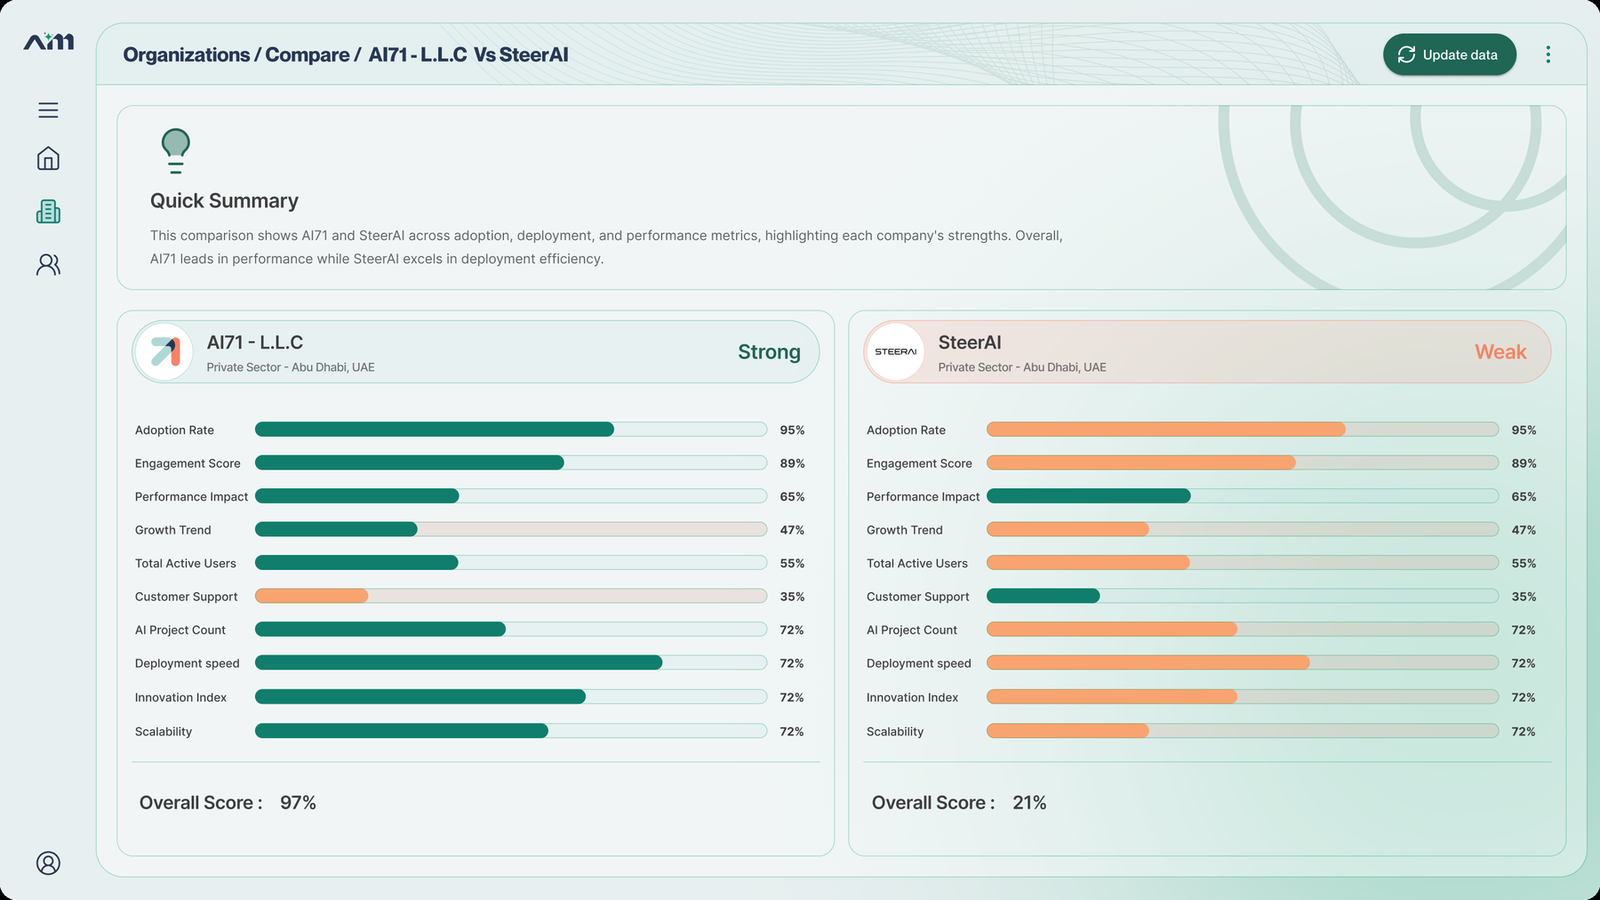Click SteerAI Total Active Users 55% value
The image size is (1600, 900).
1524,564
